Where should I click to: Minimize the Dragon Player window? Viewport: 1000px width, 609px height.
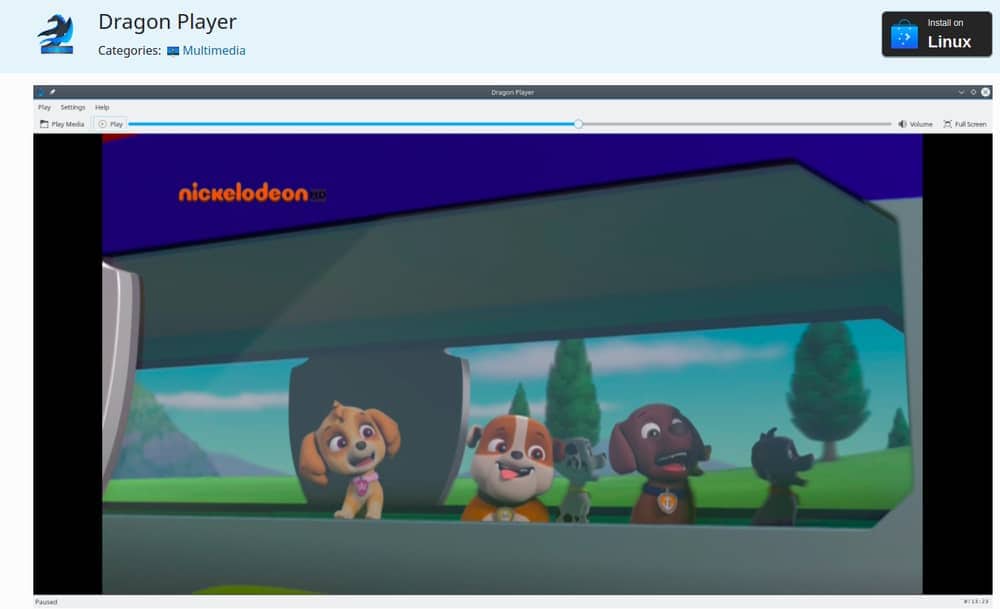click(961, 92)
